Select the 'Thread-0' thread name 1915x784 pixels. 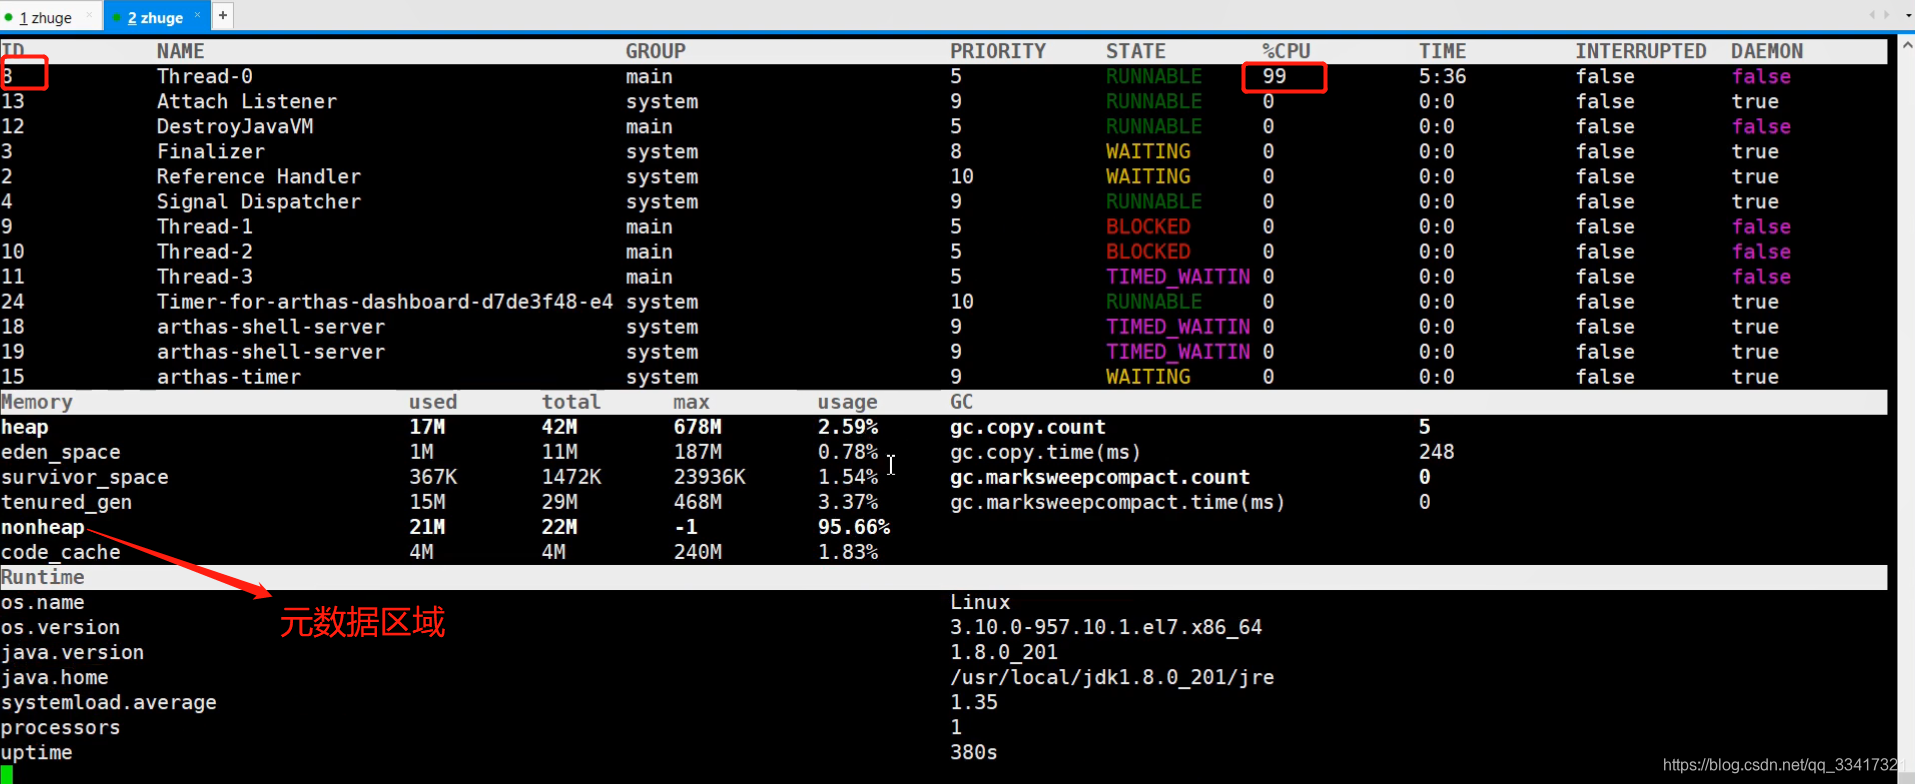(204, 76)
